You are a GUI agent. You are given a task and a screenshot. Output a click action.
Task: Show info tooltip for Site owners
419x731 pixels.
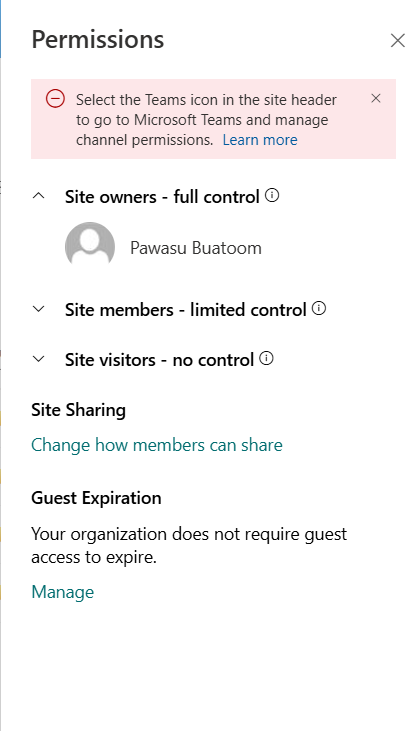272,195
